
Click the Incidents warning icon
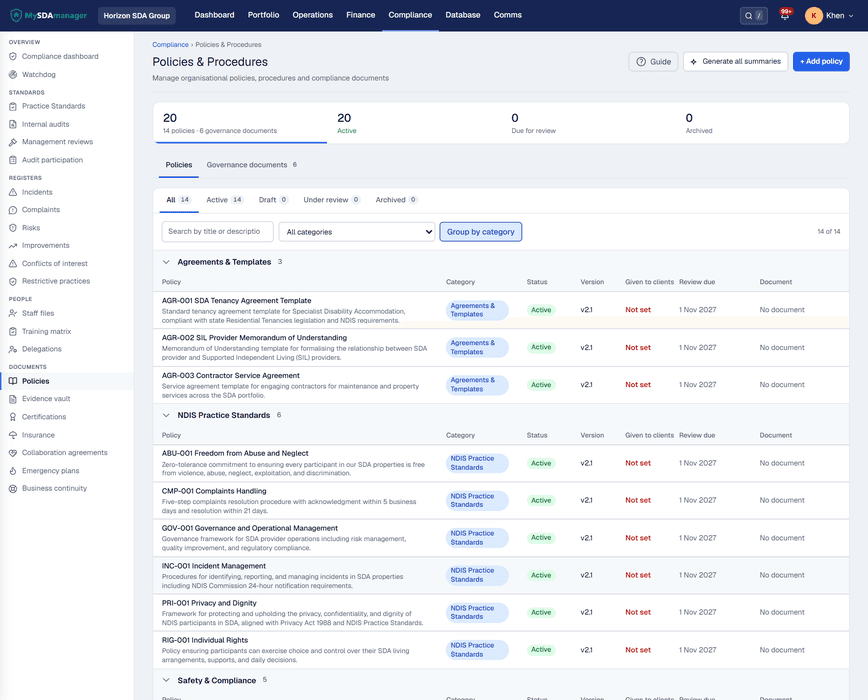[13, 193]
